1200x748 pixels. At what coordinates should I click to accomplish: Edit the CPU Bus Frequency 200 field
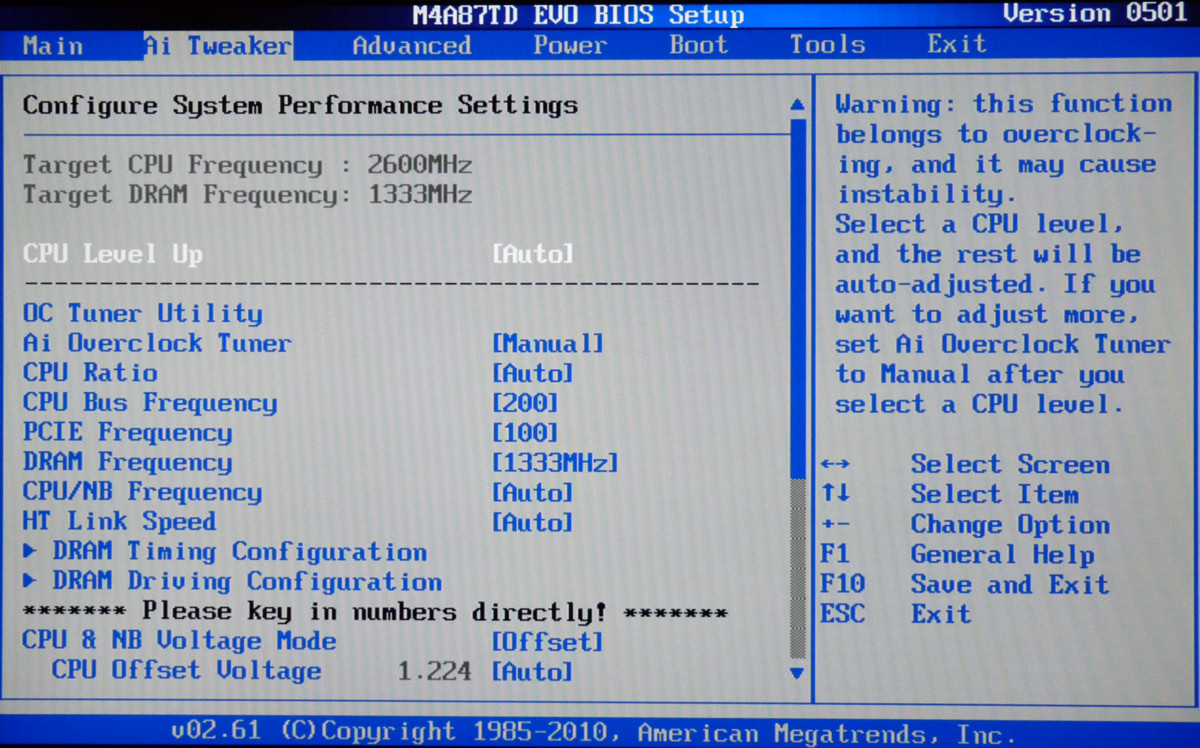525,404
